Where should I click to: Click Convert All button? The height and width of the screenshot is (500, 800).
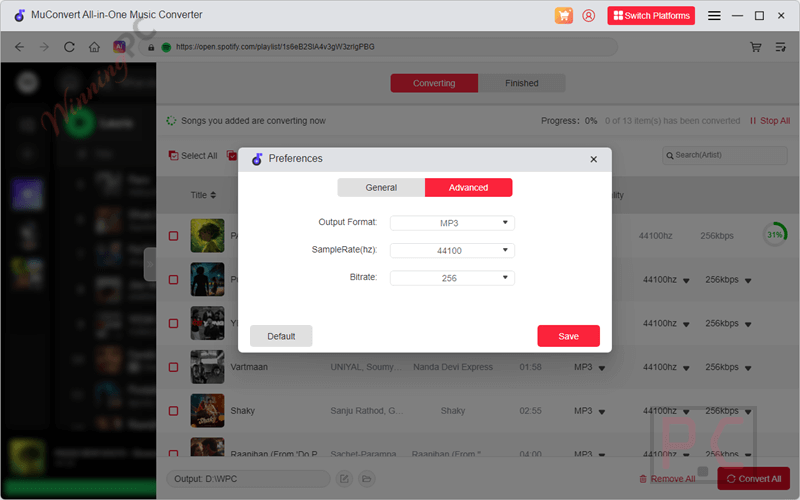tap(754, 479)
